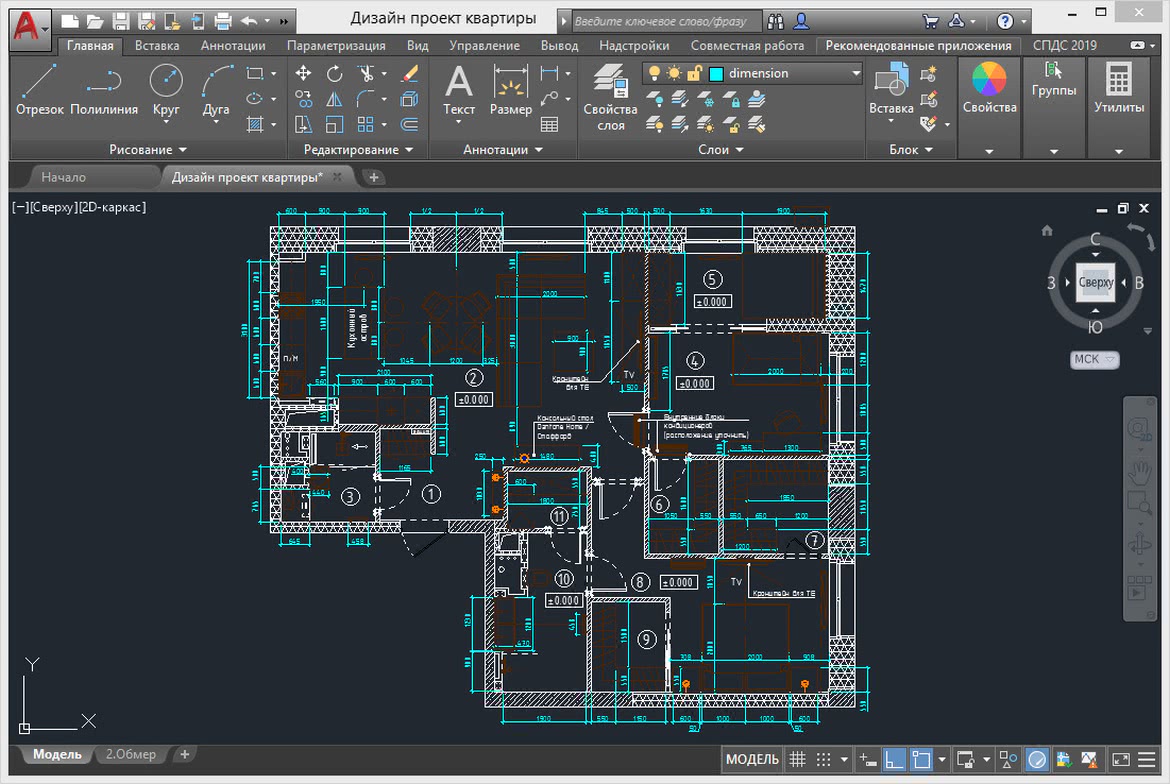The height and width of the screenshot is (784, 1170).
Task: Open the Свойства color wheel panel
Action: click(x=989, y=85)
